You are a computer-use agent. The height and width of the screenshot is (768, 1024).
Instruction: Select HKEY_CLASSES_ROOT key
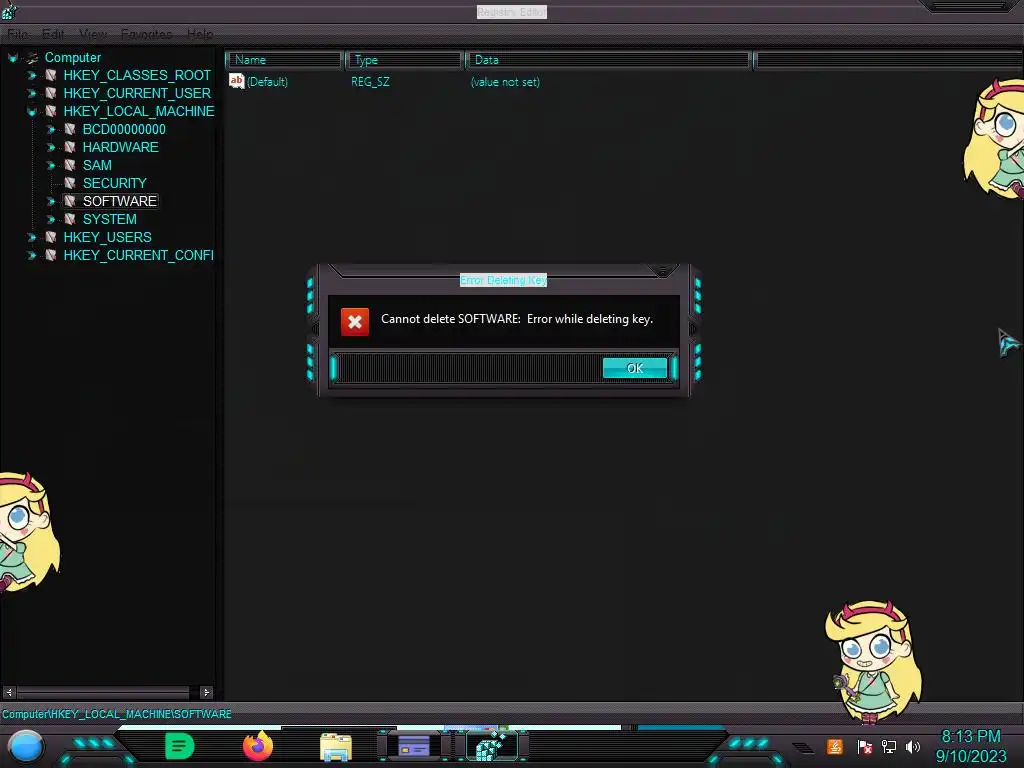point(137,75)
